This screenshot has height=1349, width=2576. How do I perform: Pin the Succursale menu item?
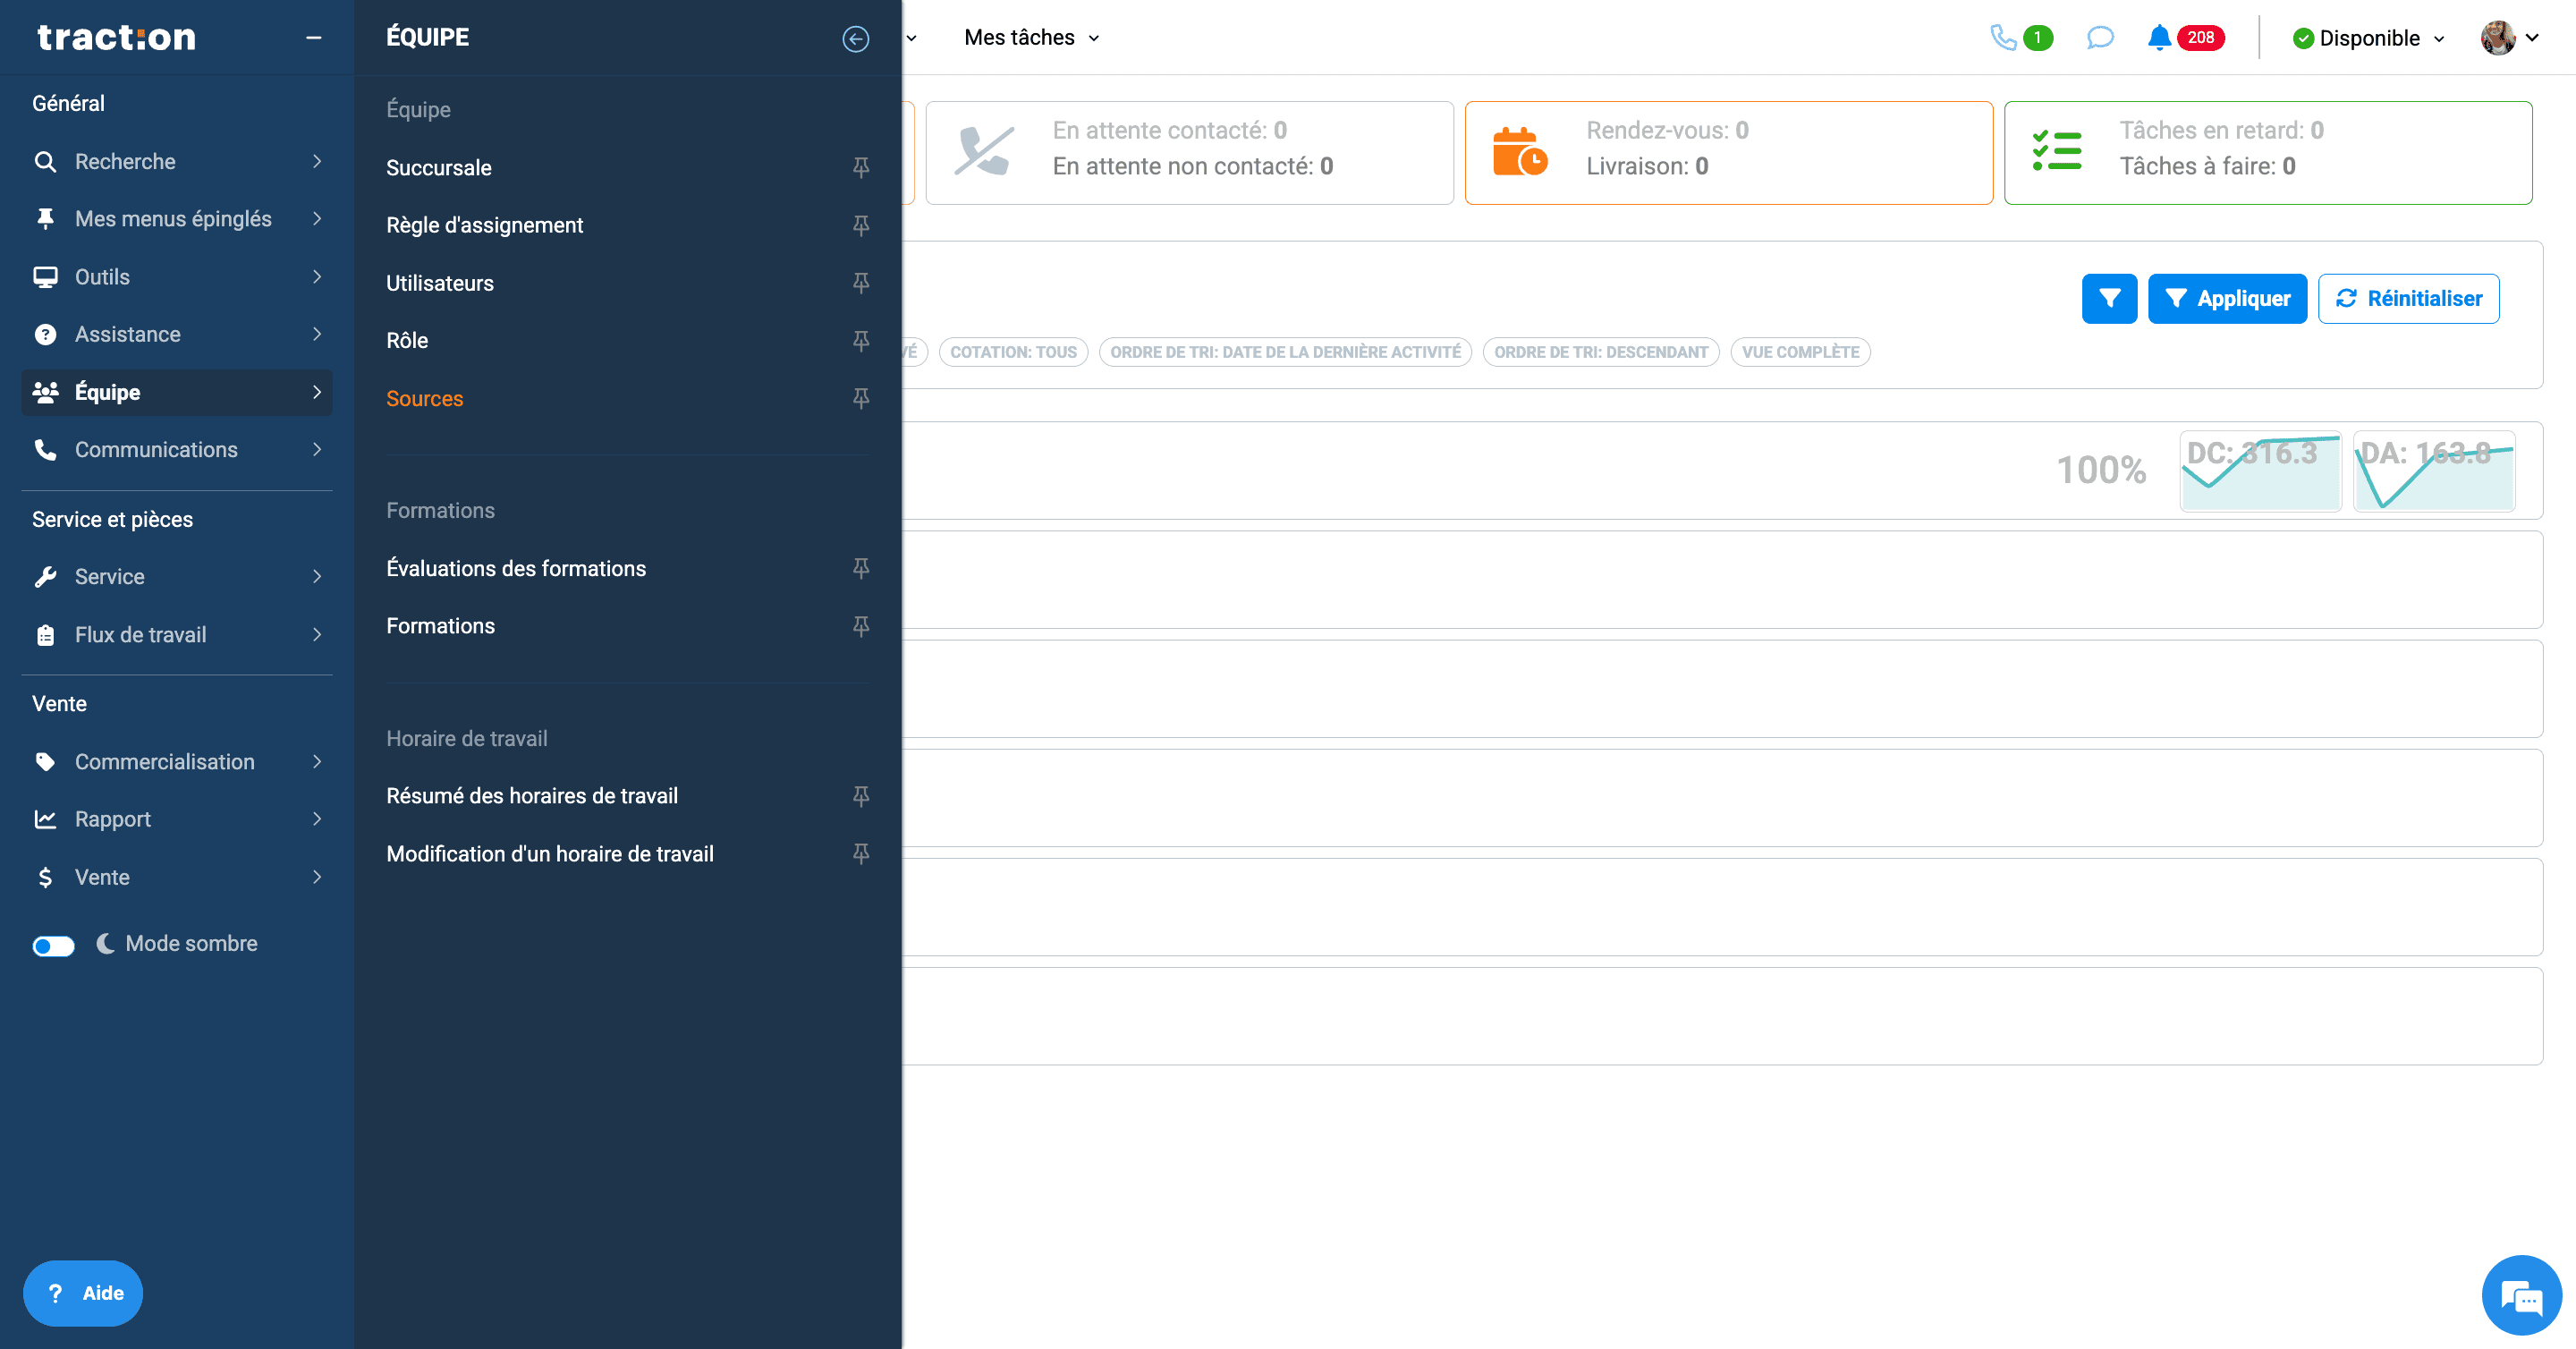[860, 167]
